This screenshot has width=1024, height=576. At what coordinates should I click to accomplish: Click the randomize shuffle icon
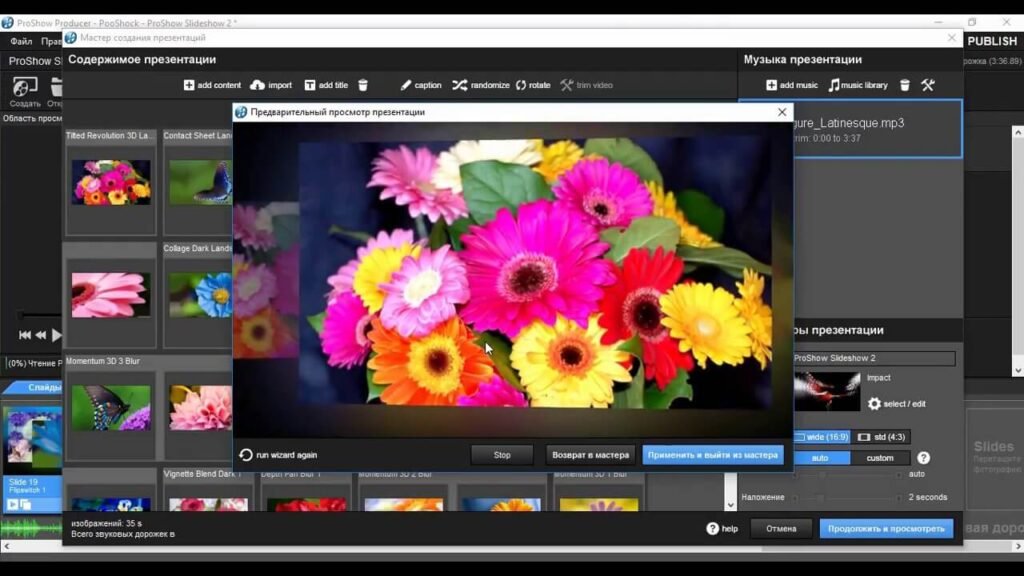click(x=460, y=85)
